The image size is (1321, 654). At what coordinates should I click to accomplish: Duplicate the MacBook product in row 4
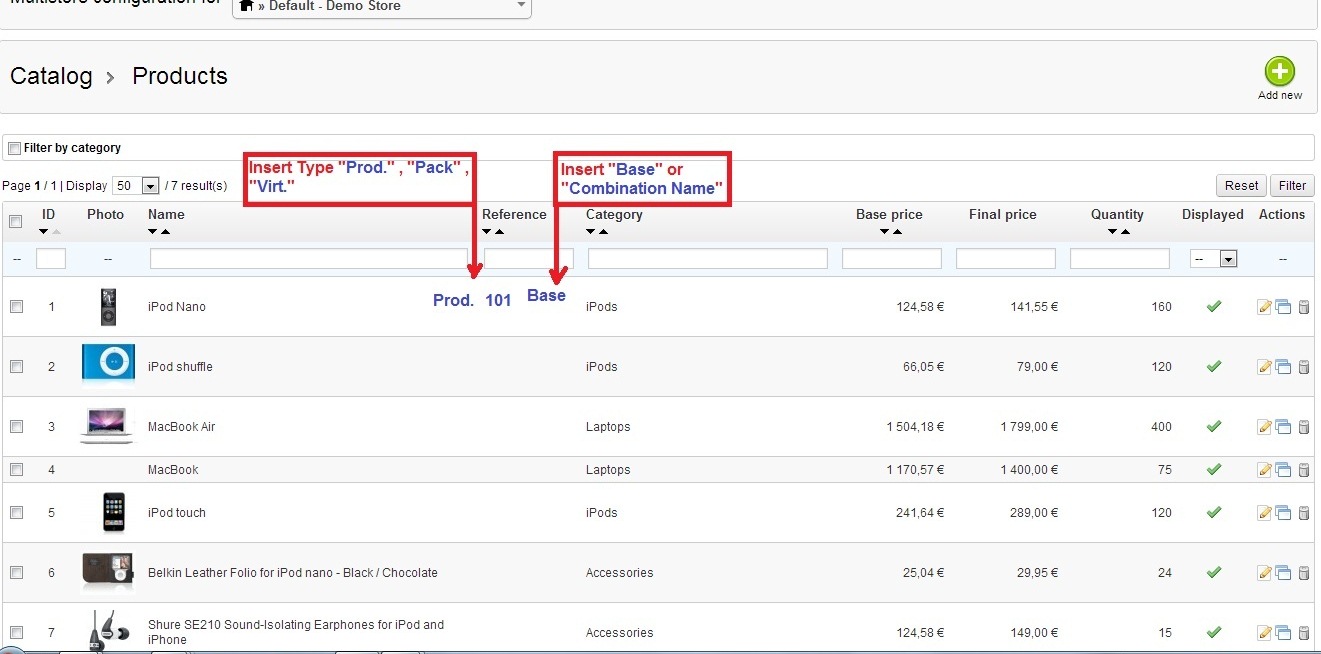[x=1283, y=470]
